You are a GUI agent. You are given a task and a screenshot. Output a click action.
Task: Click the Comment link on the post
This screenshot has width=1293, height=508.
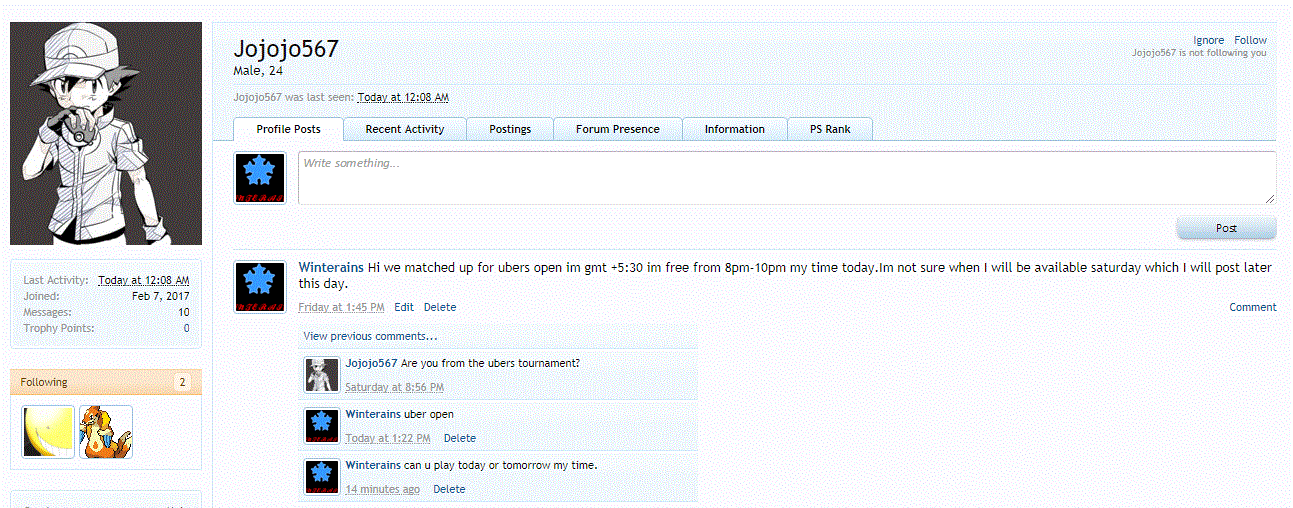click(x=1253, y=307)
